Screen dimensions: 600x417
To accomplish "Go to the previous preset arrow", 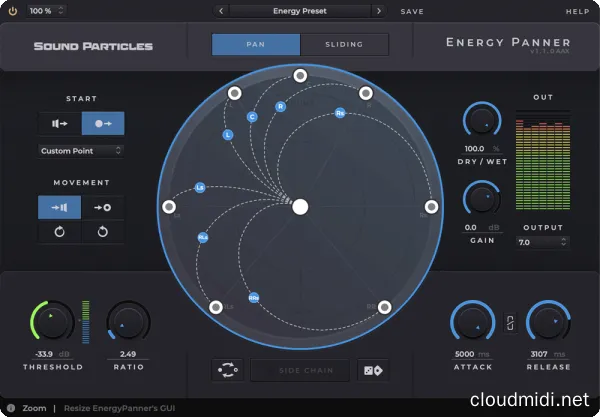I will point(221,11).
